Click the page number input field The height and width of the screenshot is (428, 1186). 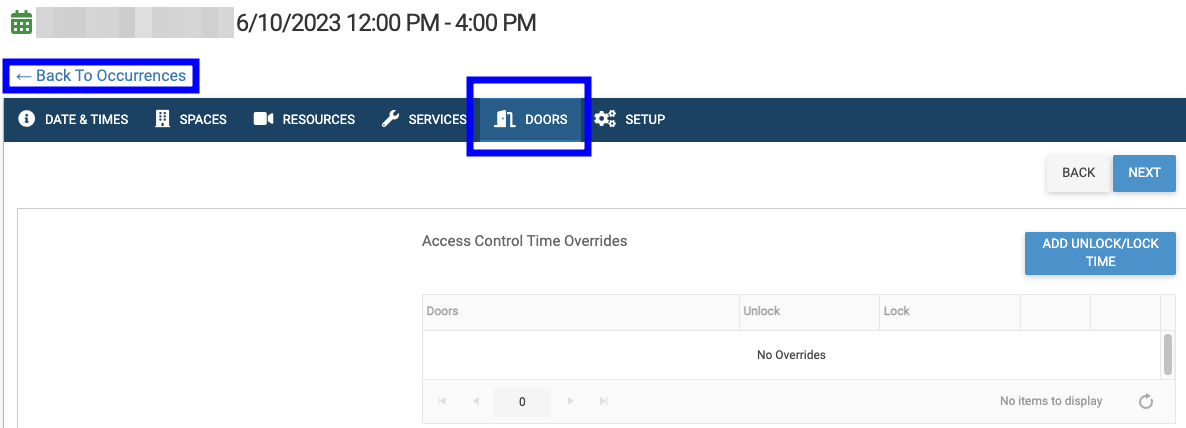[522, 401]
